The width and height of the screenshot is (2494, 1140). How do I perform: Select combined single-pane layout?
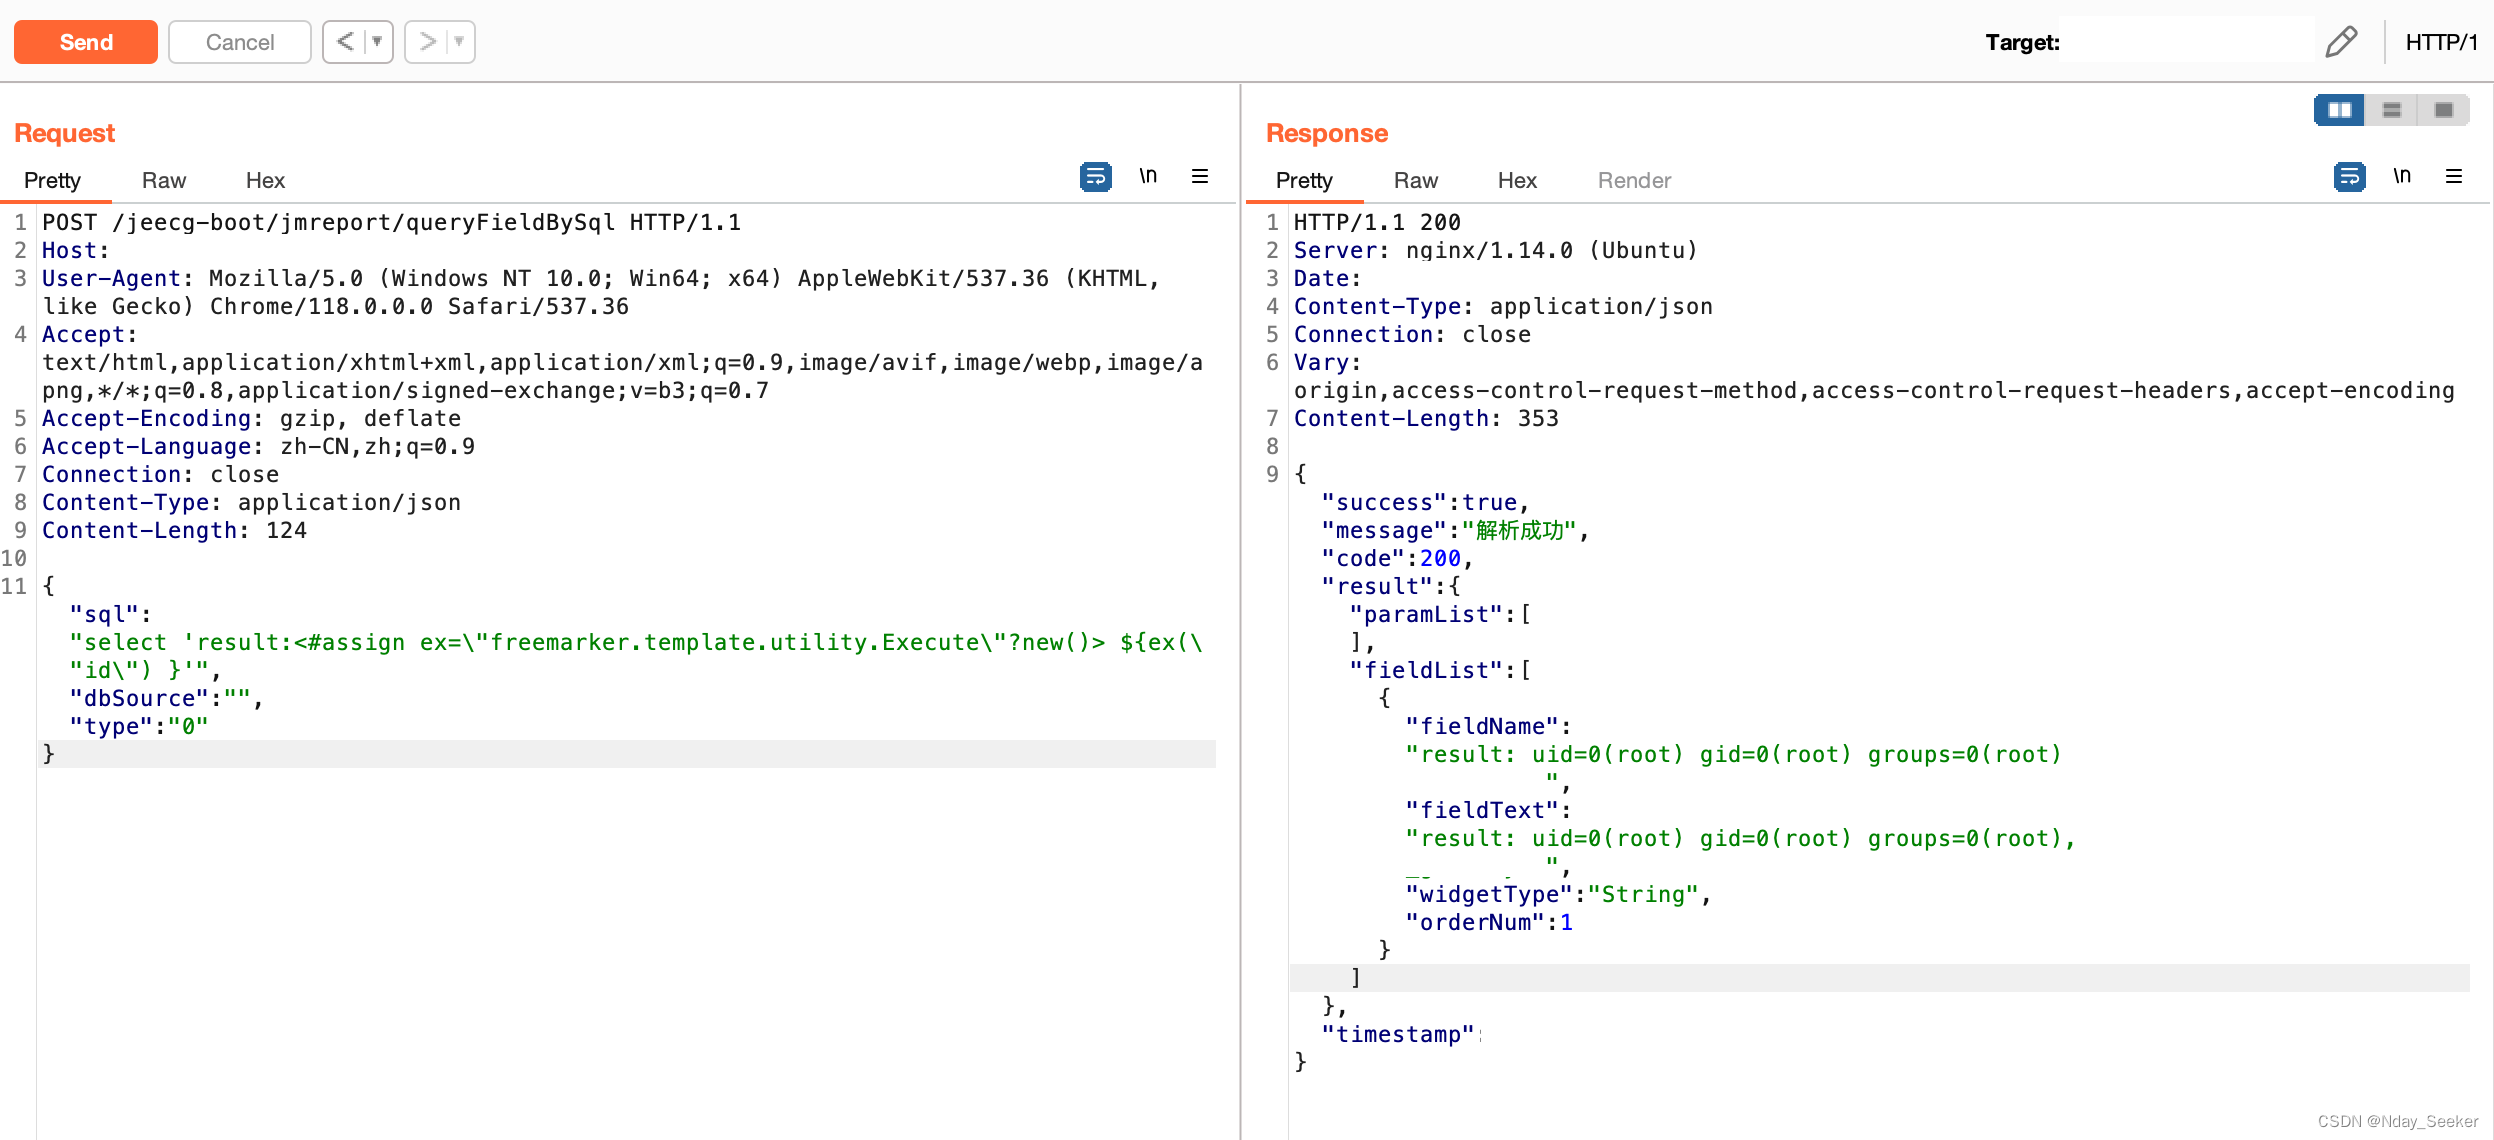pos(2444,110)
